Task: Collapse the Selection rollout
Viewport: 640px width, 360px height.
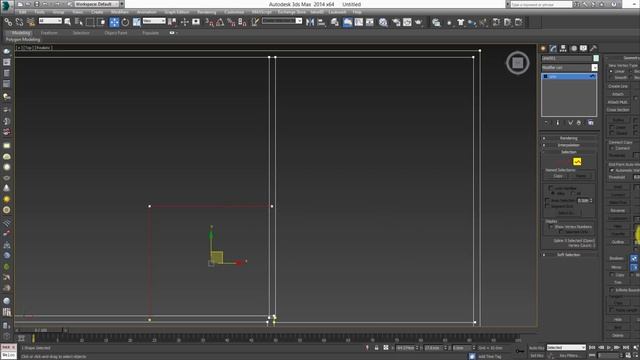Action: tap(569, 152)
